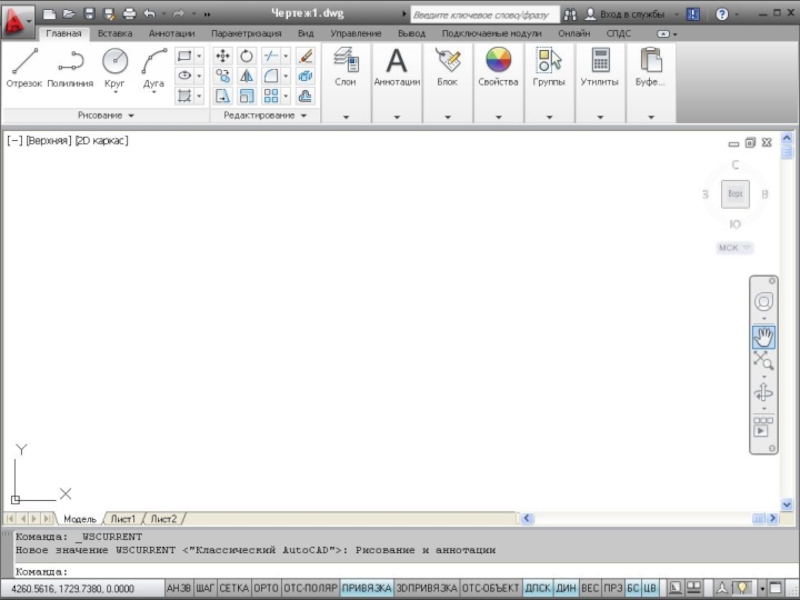This screenshot has height=600, width=800.
Task: Toggle СЕТКА grid display
Action: tap(234, 588)
